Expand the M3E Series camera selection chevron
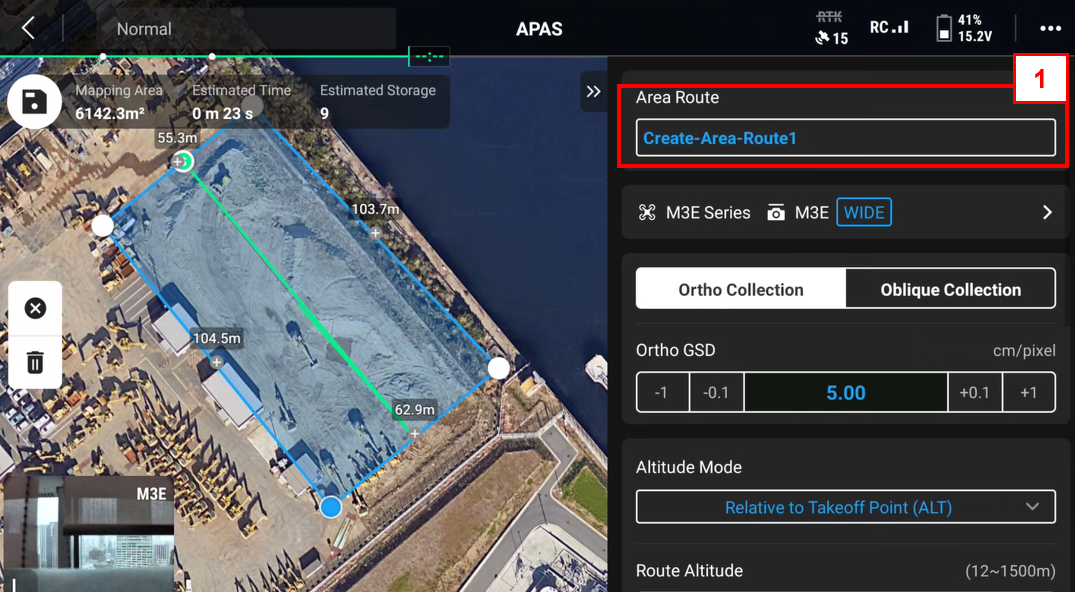1075x592 pixels. click(1047, 213)
